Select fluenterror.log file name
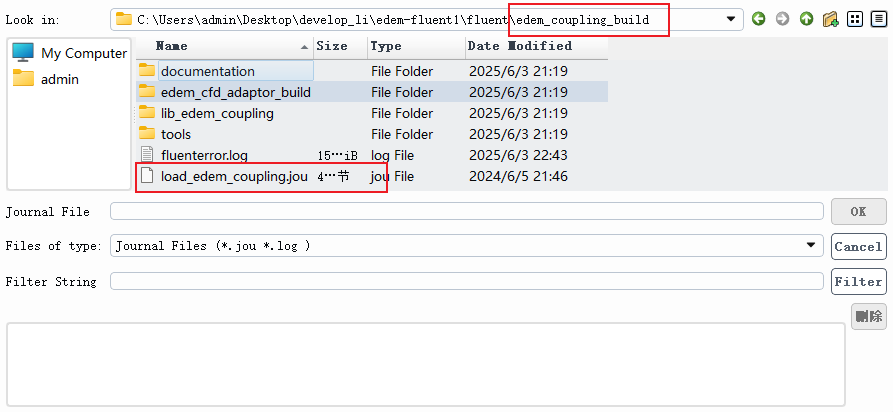 pyautogui.click(x=204, y=156)
